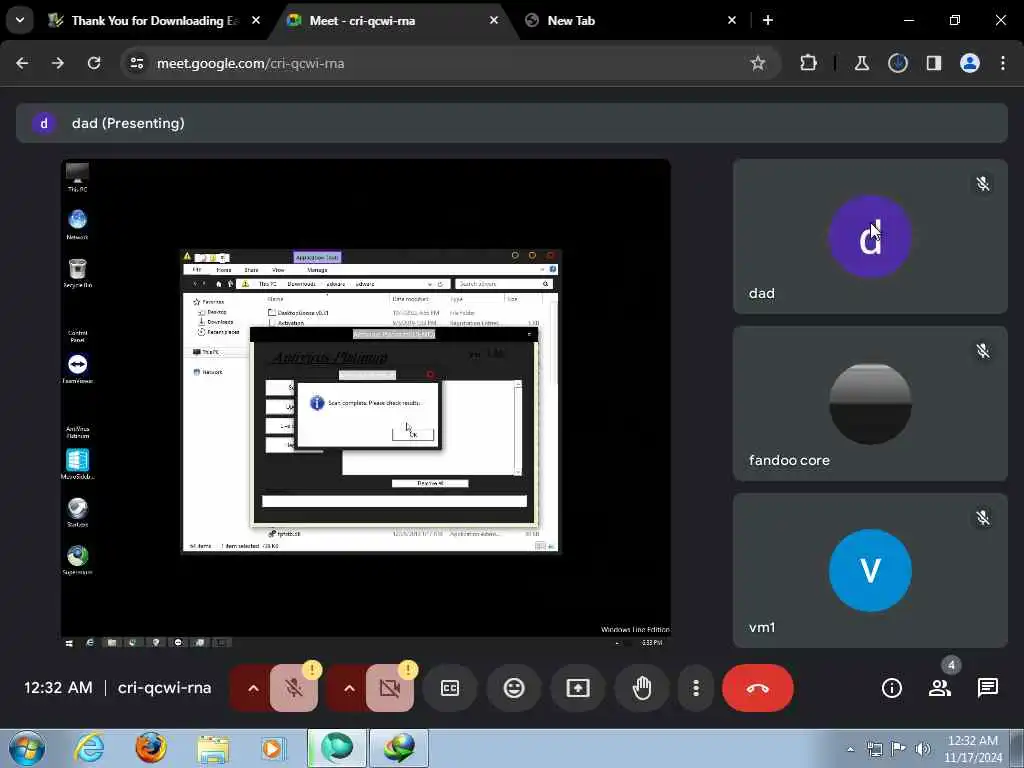Expand audio settings arrow near microphone
The image size is (1024, 768).
tap(253, 688)
